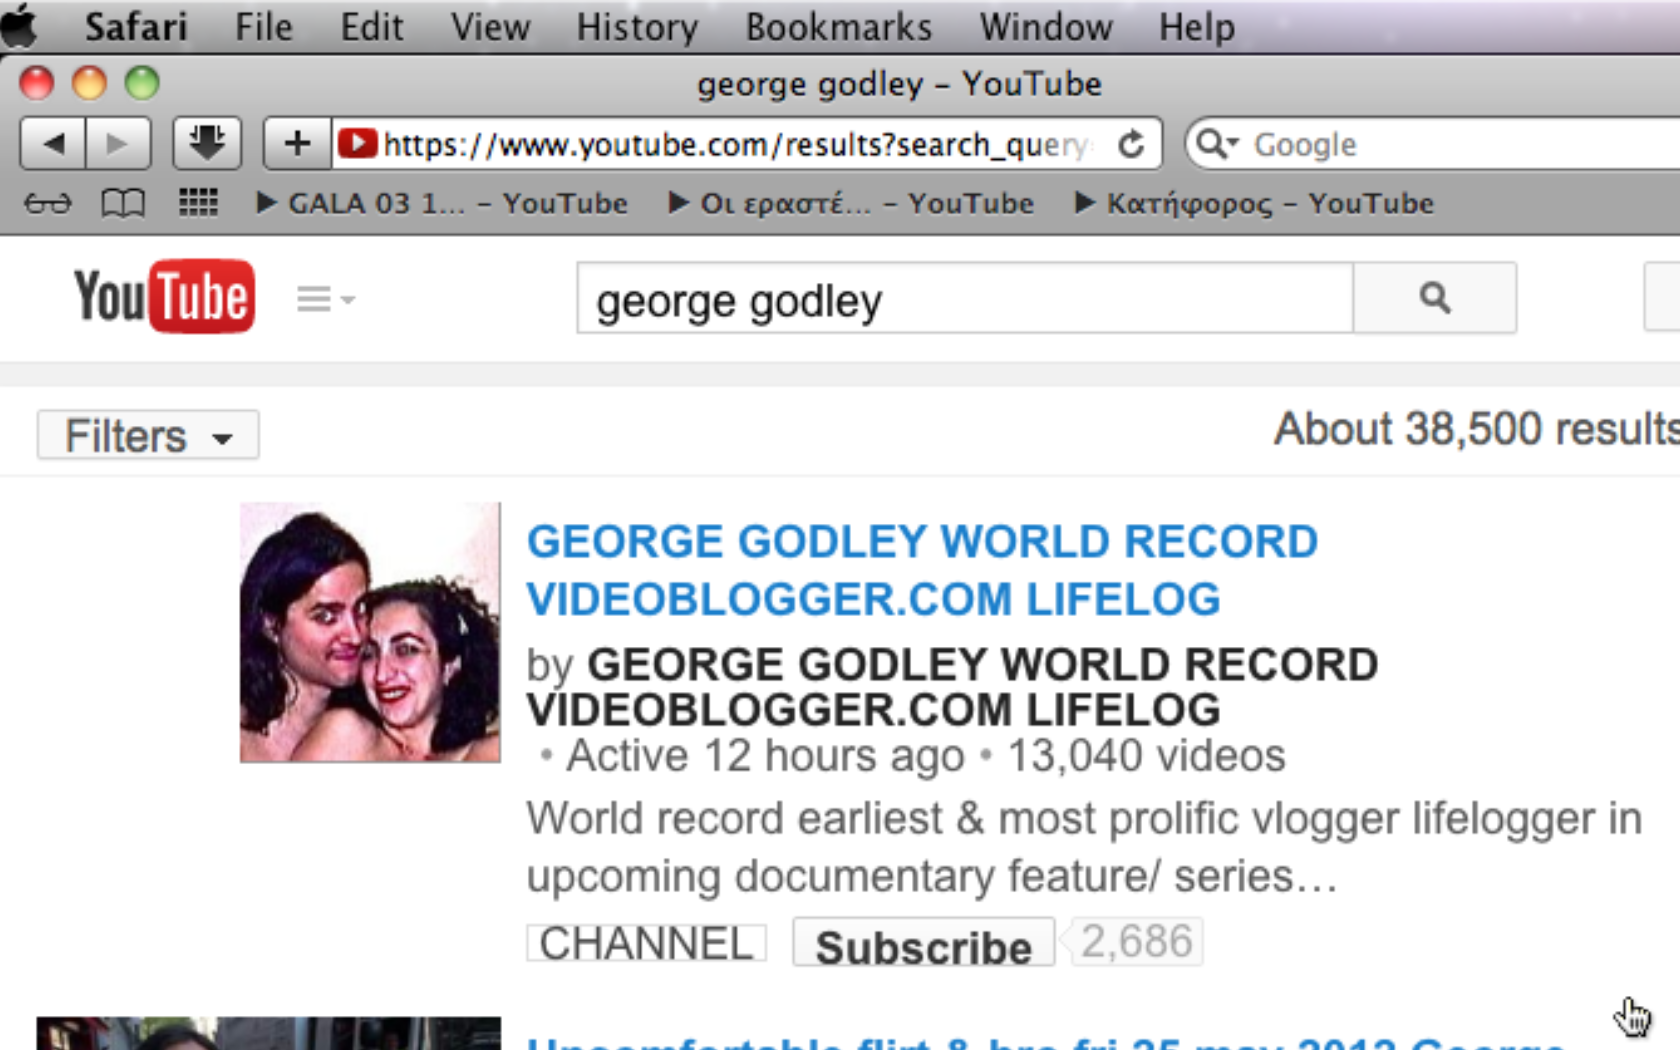Viewport: 1680px width, 1050px height.
Task: Click the YouTube search field containing george godley
Action: click(x=964, y=299)
